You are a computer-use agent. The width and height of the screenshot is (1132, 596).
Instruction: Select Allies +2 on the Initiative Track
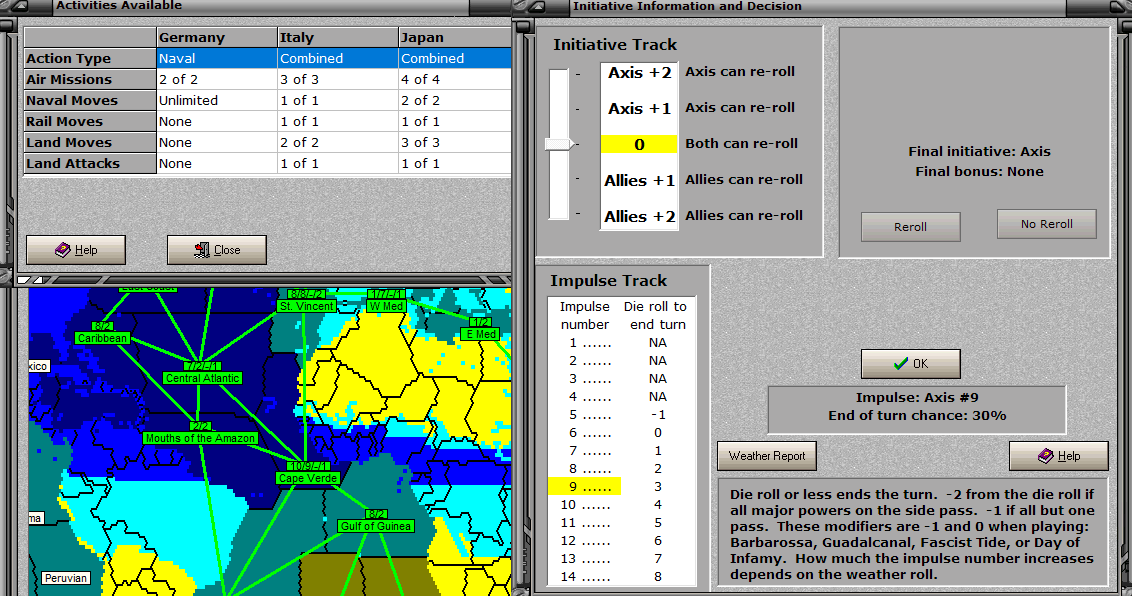pos(639,216)
